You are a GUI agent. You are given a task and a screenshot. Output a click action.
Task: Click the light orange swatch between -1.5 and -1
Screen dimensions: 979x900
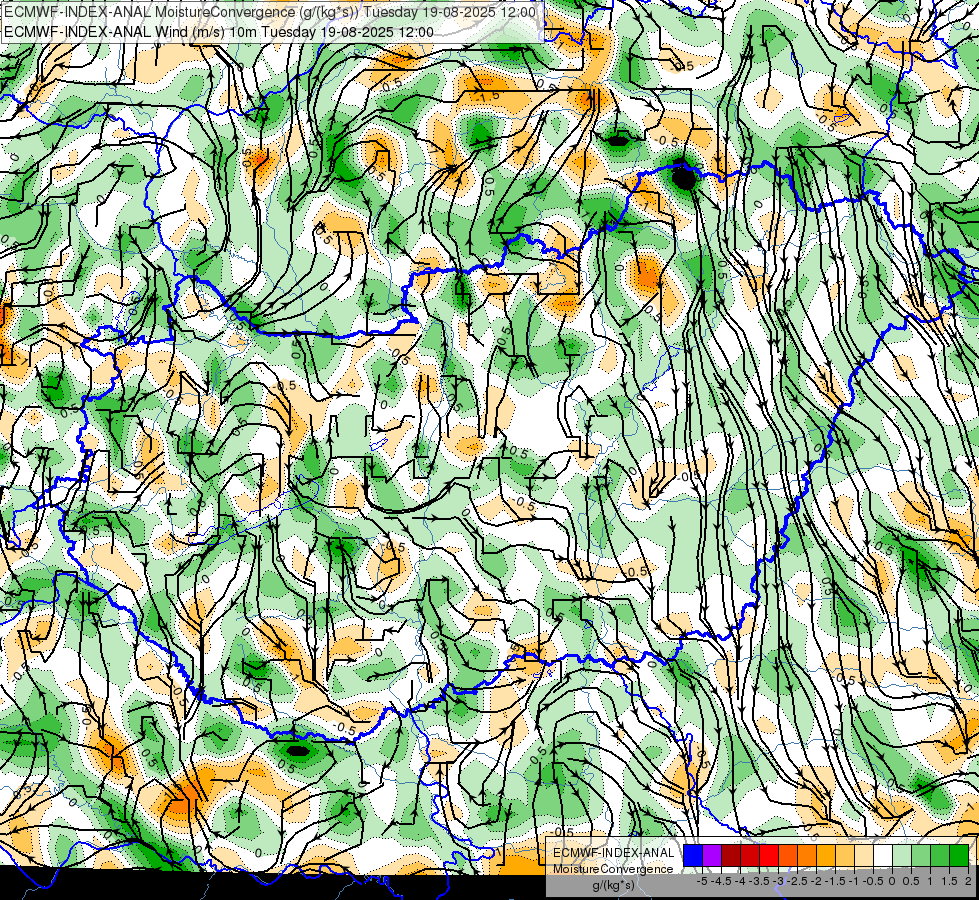[845, 856]
